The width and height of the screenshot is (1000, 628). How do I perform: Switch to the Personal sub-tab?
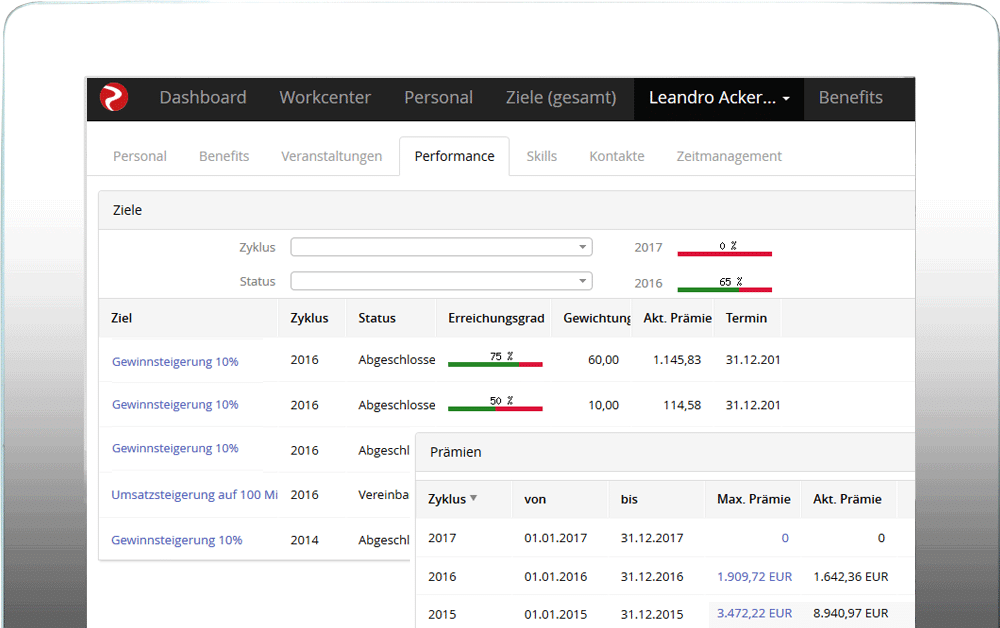tap(140, 156)
